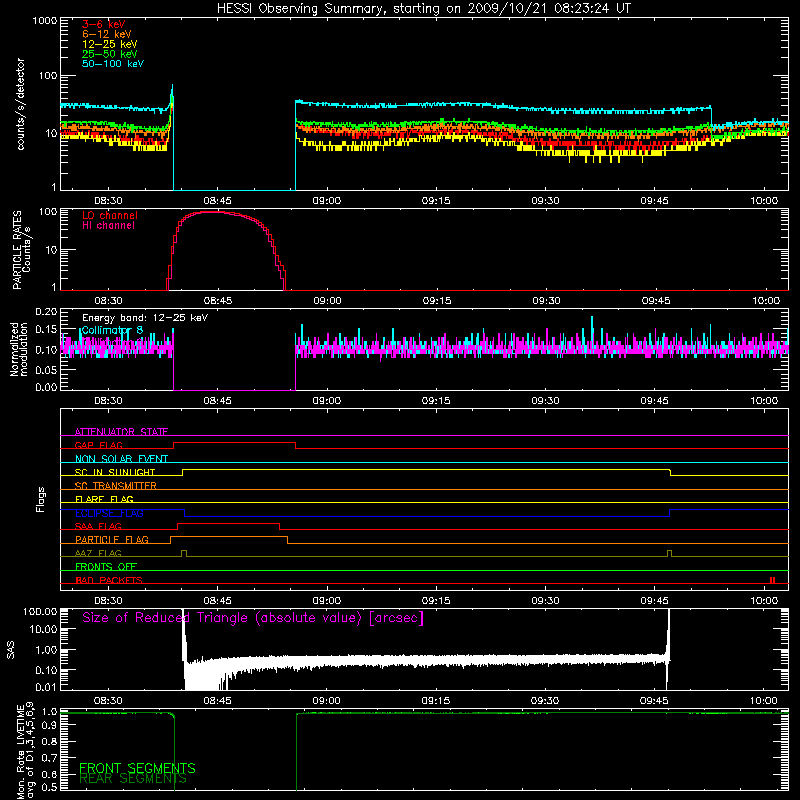Click the 100.00 value on the SAS y-axis
Image resolution: width=800 pixels, height=800 pixels.
(x=40, y=611)
